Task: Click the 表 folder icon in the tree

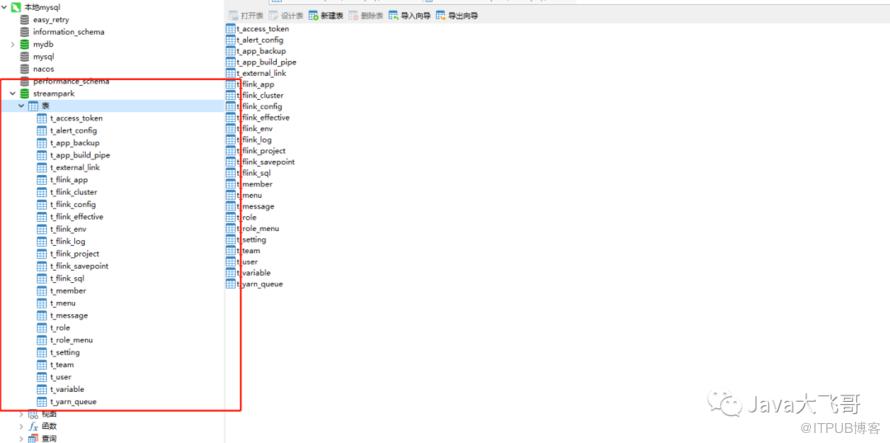Action: click(33, 106)
